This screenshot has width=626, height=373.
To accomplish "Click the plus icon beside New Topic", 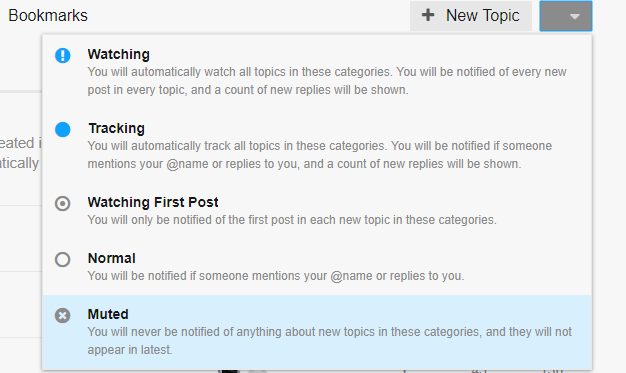I will pyautogui.click(x=428, y=15).
